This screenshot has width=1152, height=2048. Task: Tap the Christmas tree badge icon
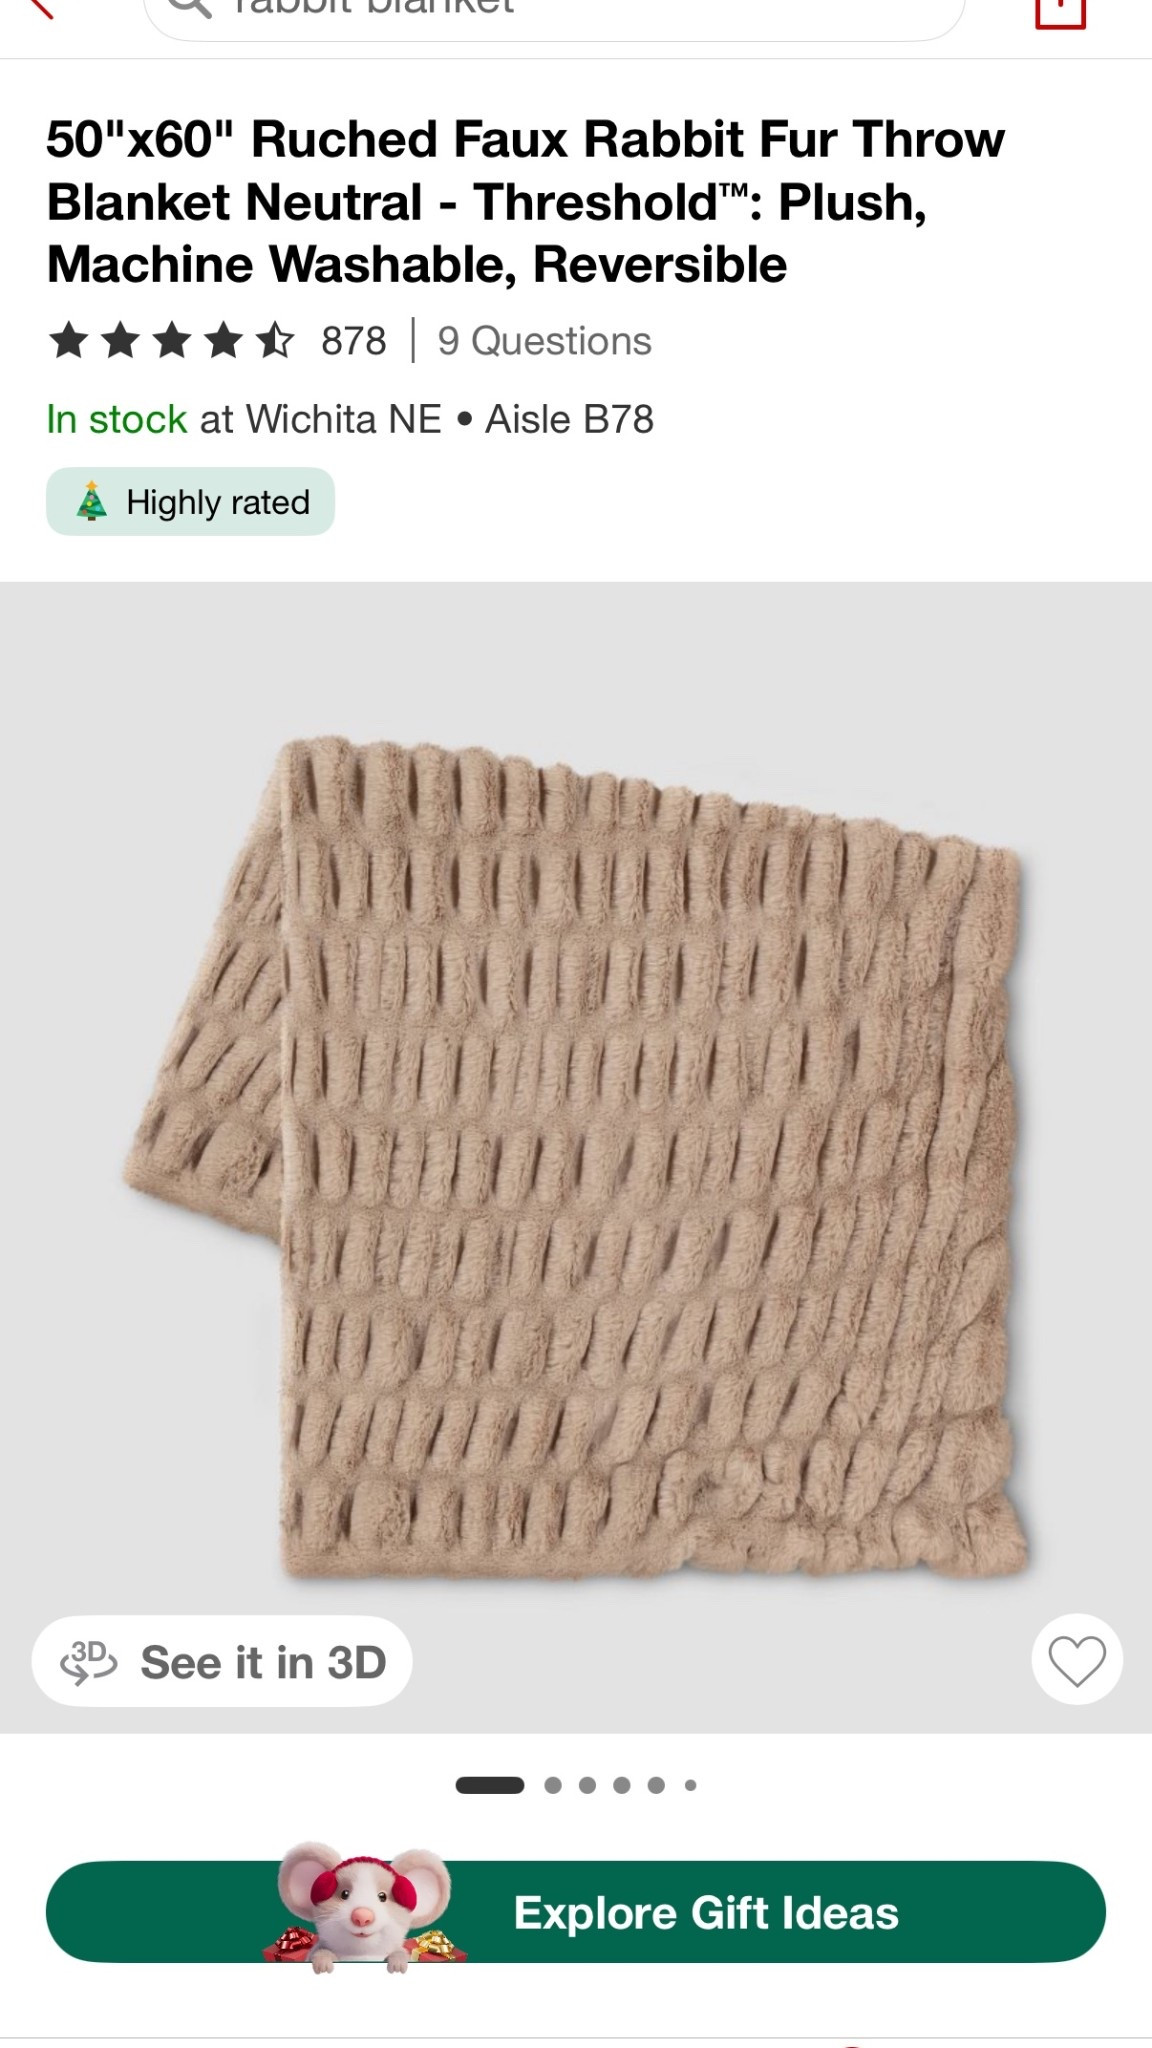click(x=92, y=502)
